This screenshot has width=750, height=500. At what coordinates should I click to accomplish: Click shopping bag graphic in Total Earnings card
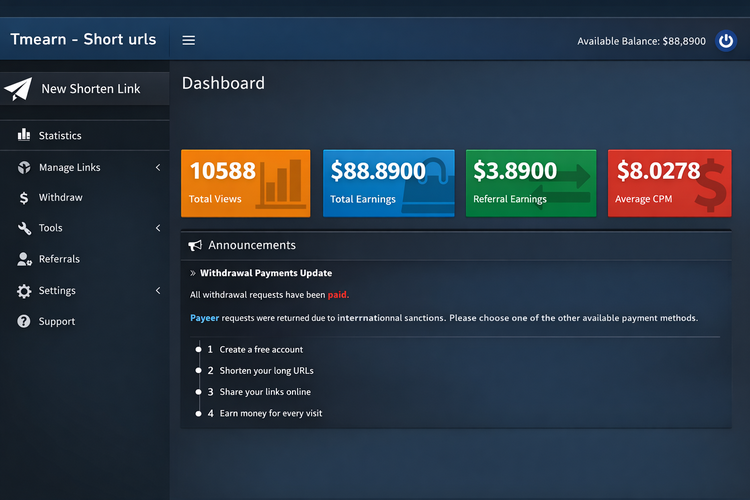coord(428,186)
